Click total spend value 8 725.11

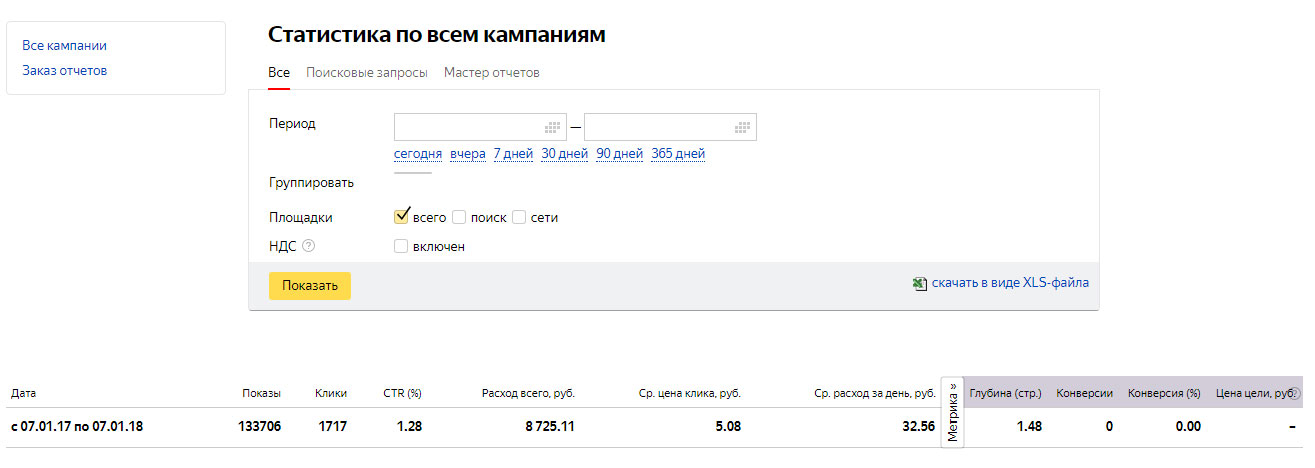(x=550, y=426)
